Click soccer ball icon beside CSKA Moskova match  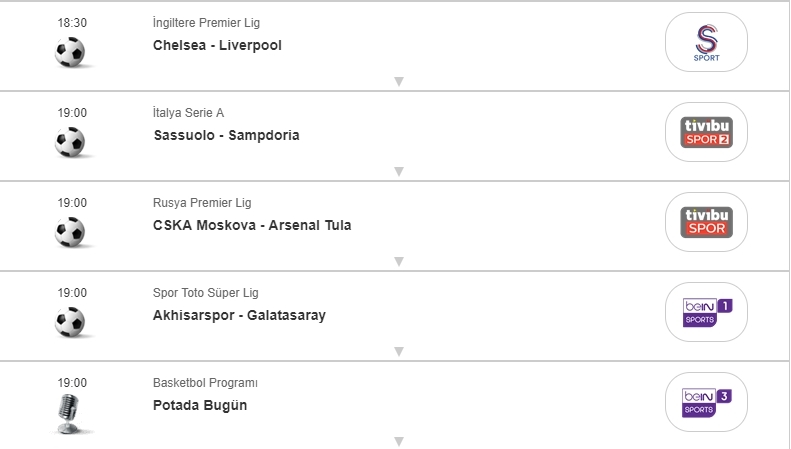[x=71, y=232]
